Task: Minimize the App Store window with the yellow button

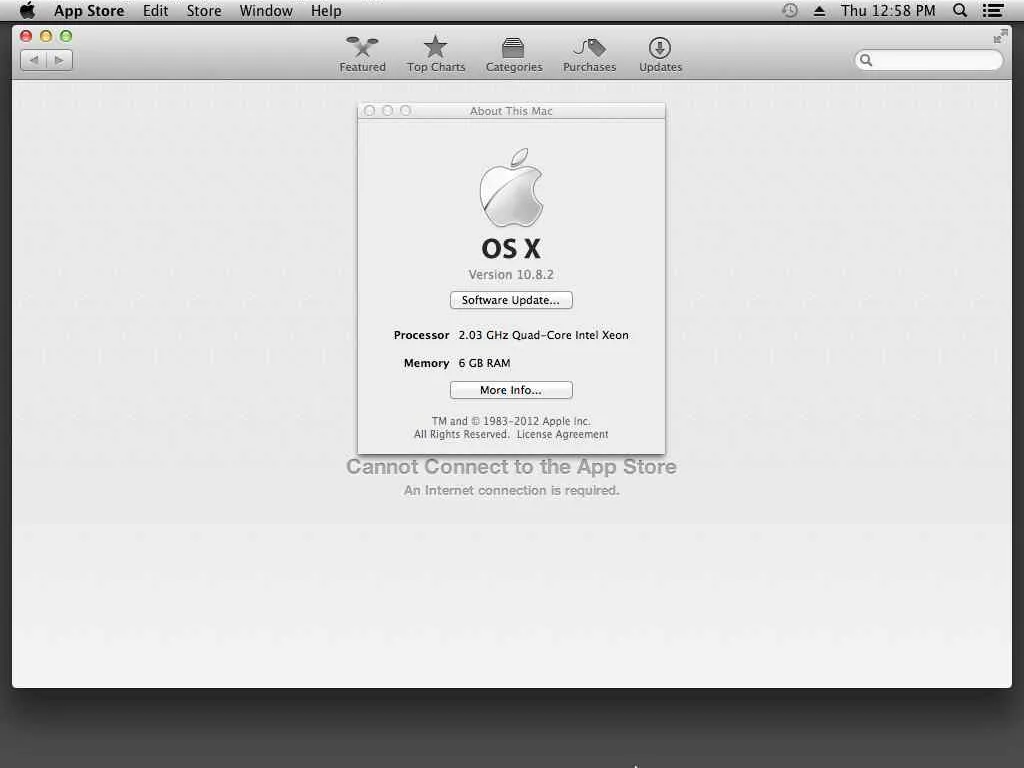Action: point(46,36)
